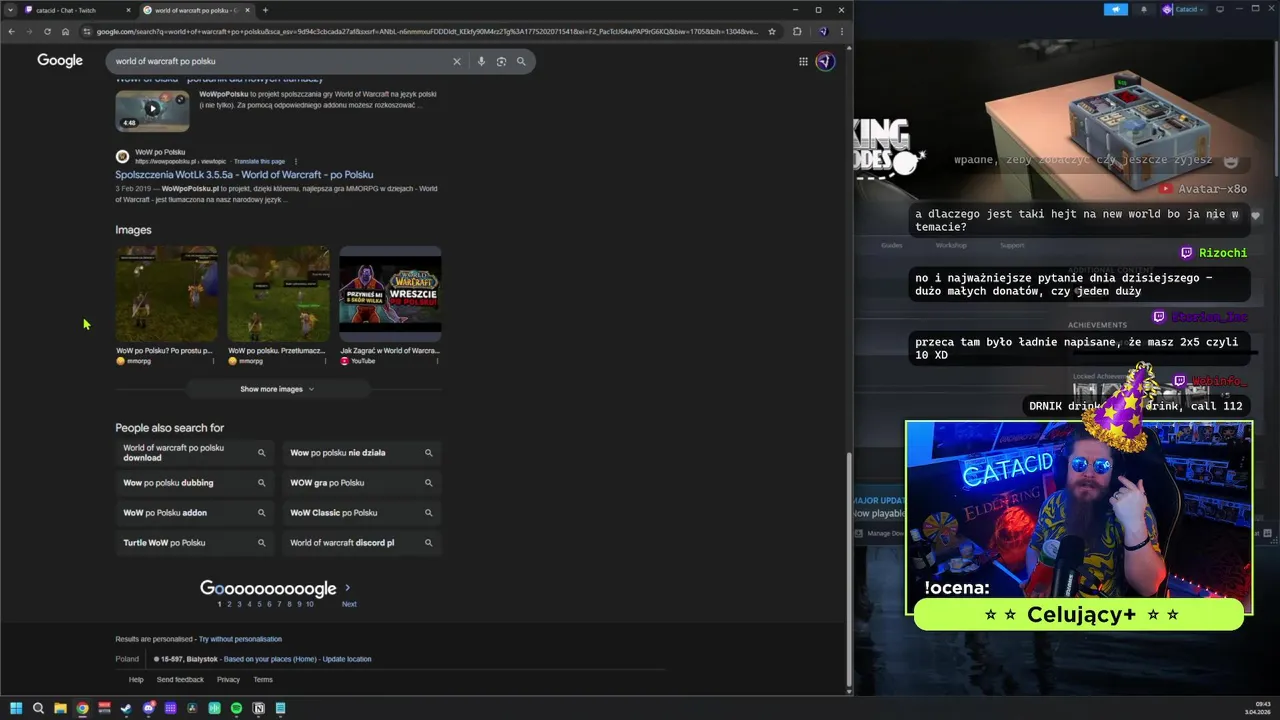Open the Google apps grid

click(803, 61)
